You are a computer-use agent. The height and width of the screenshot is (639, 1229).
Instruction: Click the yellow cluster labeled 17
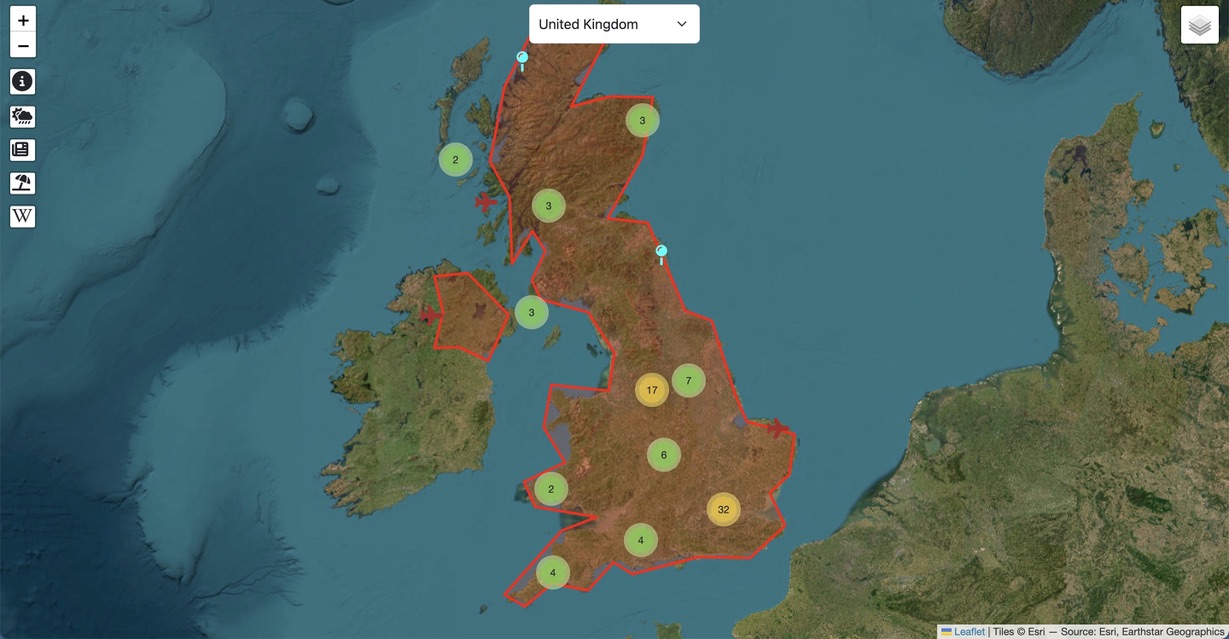point(651,388)
